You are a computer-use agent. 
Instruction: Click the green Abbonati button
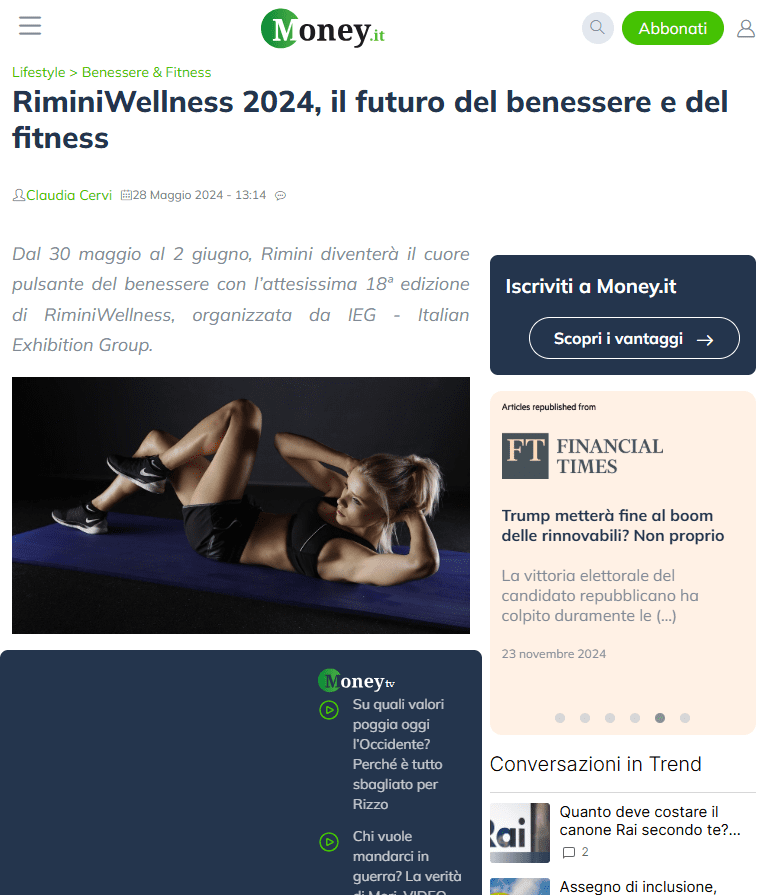(x=673, y=28)
